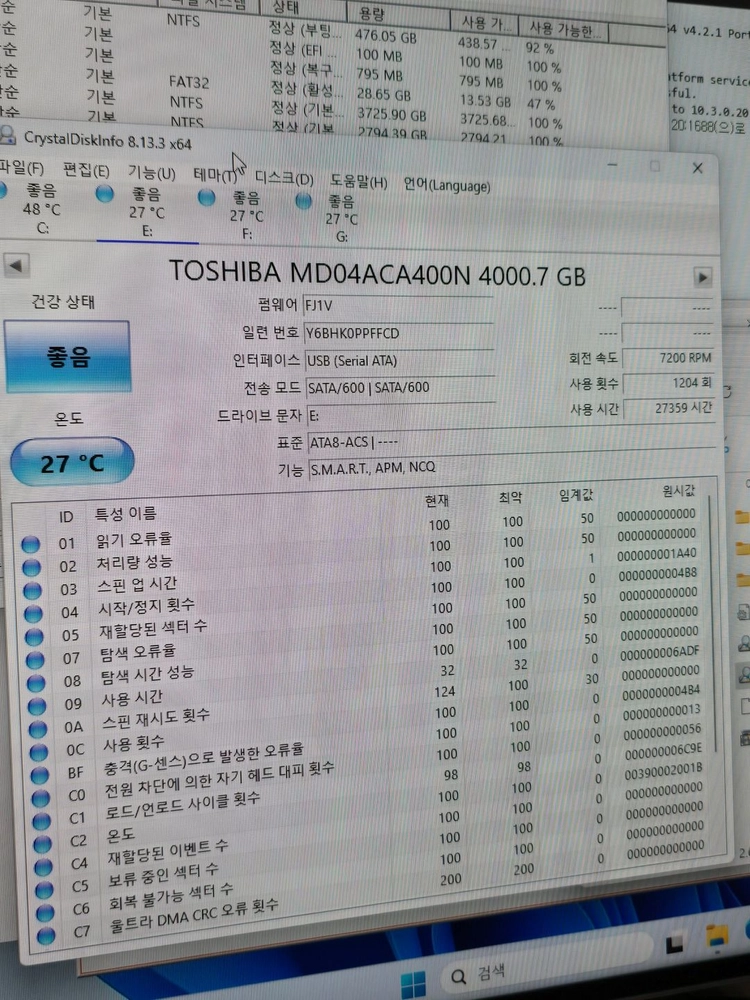The image size is (750, 1000).
Task: Open the 파일(F) menu in CrystalDiskInfo
Action: coord(22,168)
